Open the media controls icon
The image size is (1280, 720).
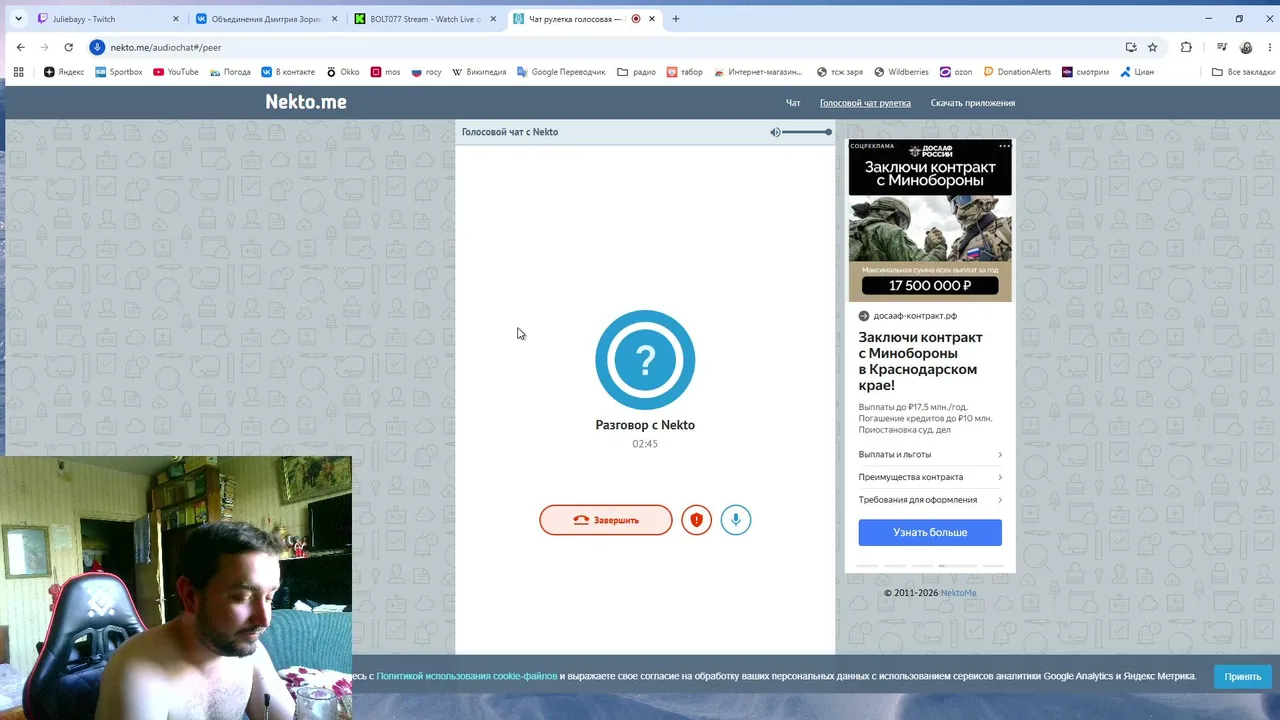point(1222,47)
